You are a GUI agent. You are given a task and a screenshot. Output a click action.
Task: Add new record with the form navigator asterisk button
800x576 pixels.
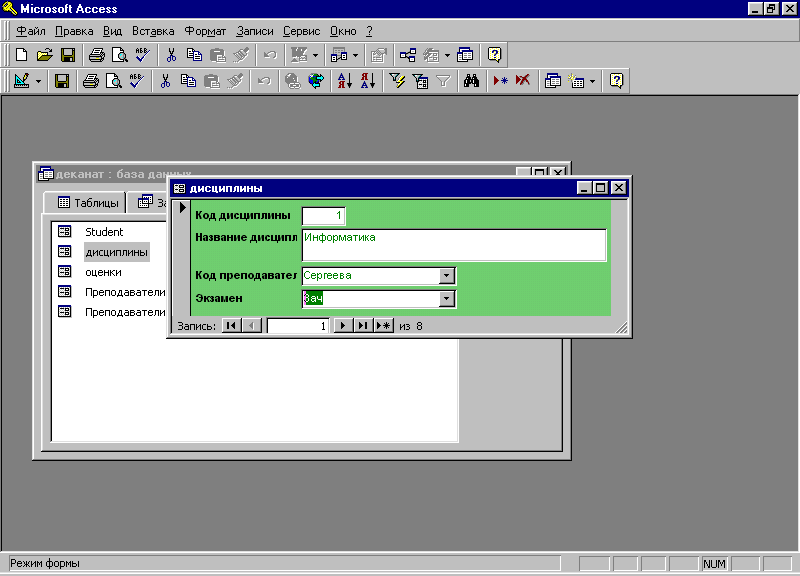(383, 325)
